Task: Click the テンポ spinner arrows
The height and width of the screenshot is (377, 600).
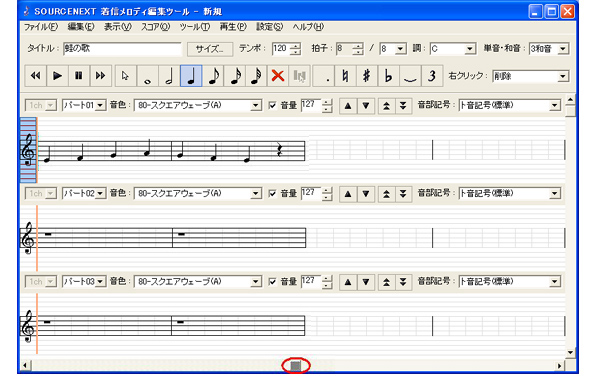Action: tap(295, 49)
